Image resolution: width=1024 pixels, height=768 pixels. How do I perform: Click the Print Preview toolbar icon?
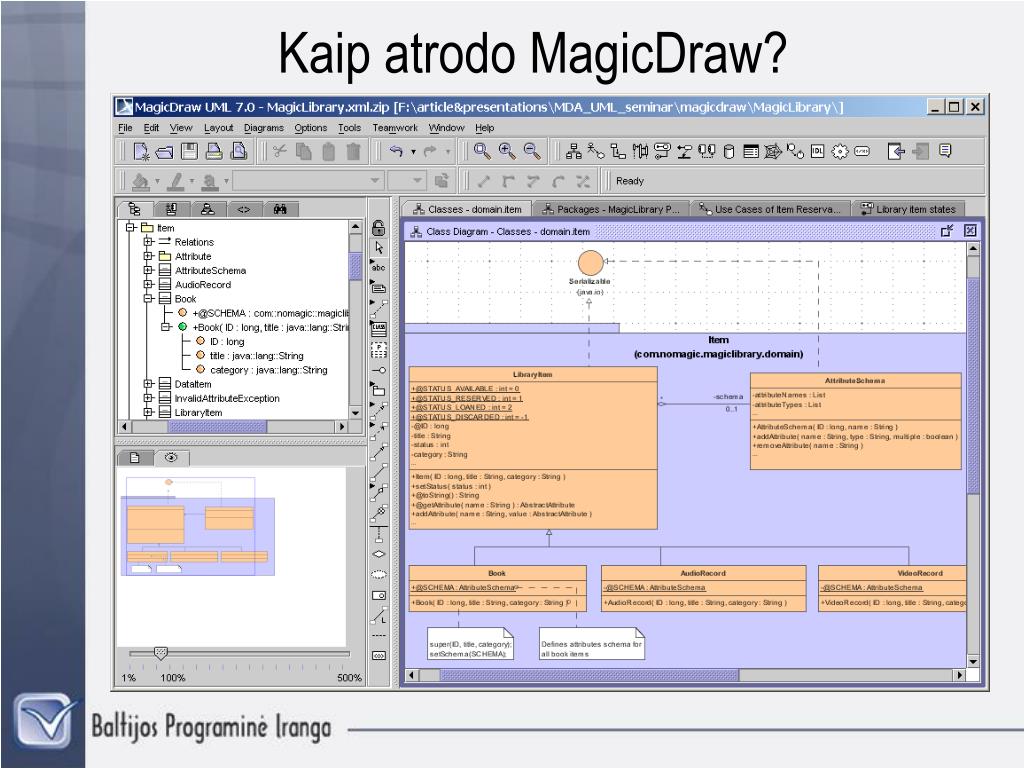(240, 152)
